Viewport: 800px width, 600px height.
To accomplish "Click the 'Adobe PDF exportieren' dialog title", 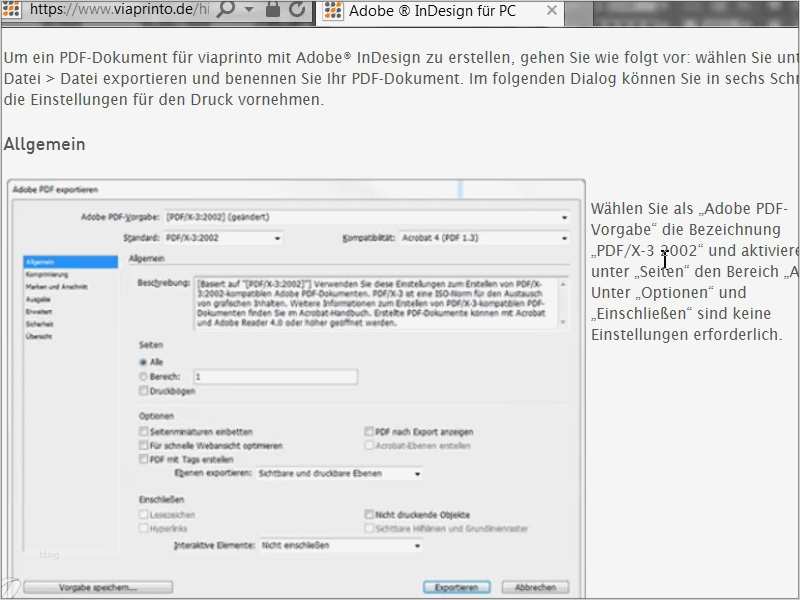I will (55, 190).
